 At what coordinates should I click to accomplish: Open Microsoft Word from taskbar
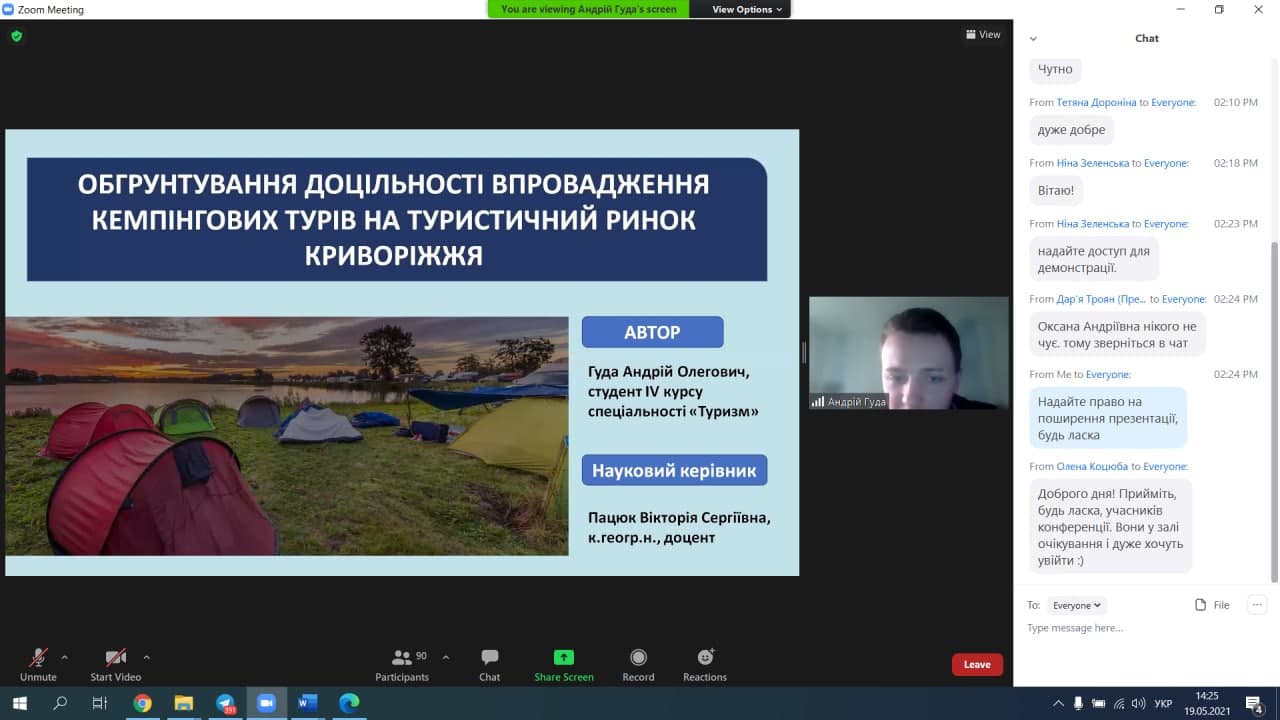tap(307, 703)
